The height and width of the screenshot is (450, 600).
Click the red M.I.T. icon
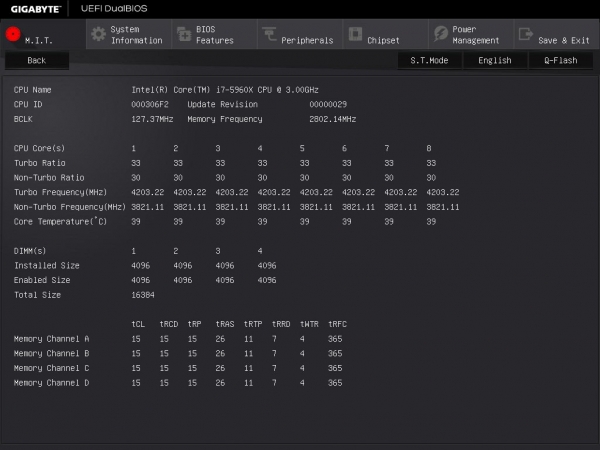click(13, 34)
